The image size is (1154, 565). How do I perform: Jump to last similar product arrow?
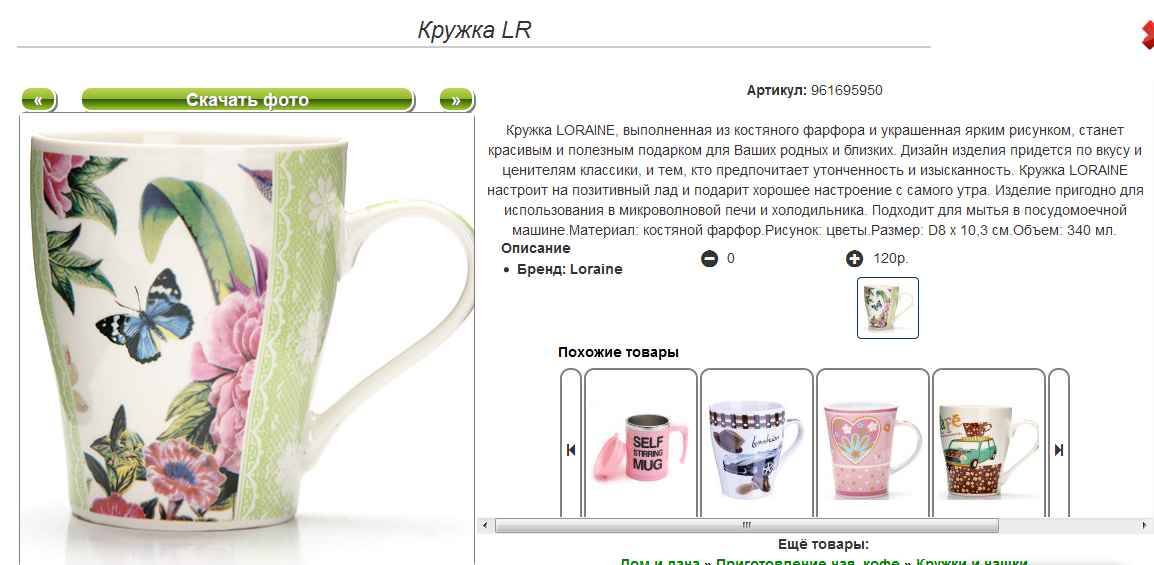coord(1058,449)
